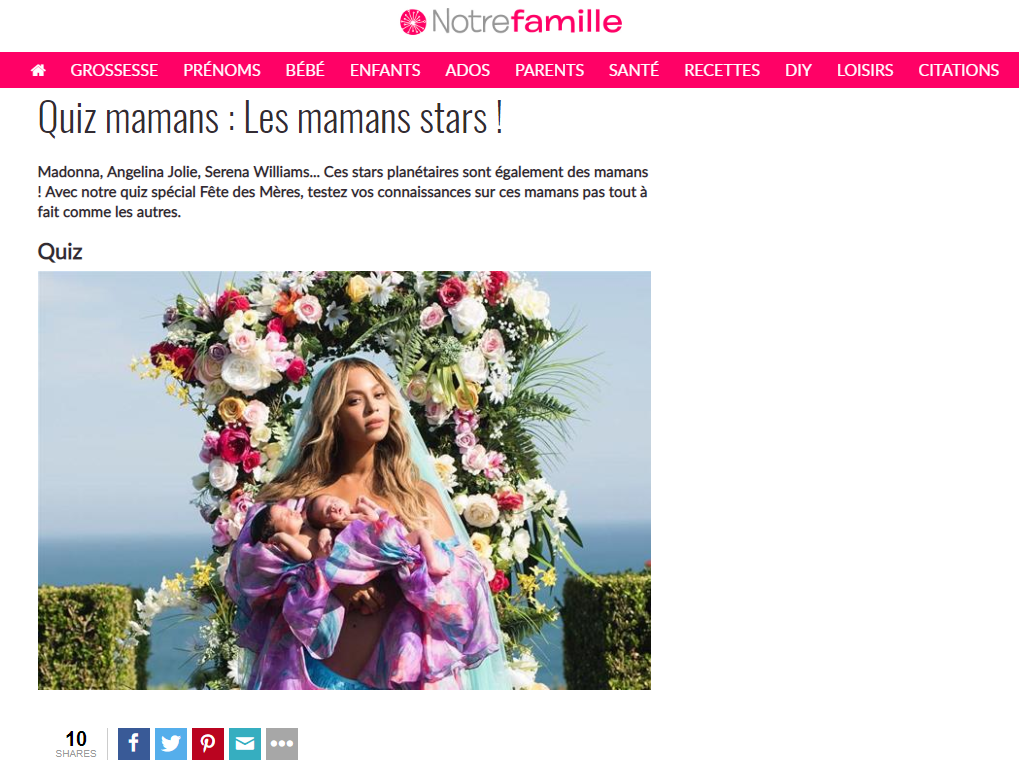1019x781 pixels.
Task: Go to the Citations section
Action: pyautogui.click(x=959, y=70)
